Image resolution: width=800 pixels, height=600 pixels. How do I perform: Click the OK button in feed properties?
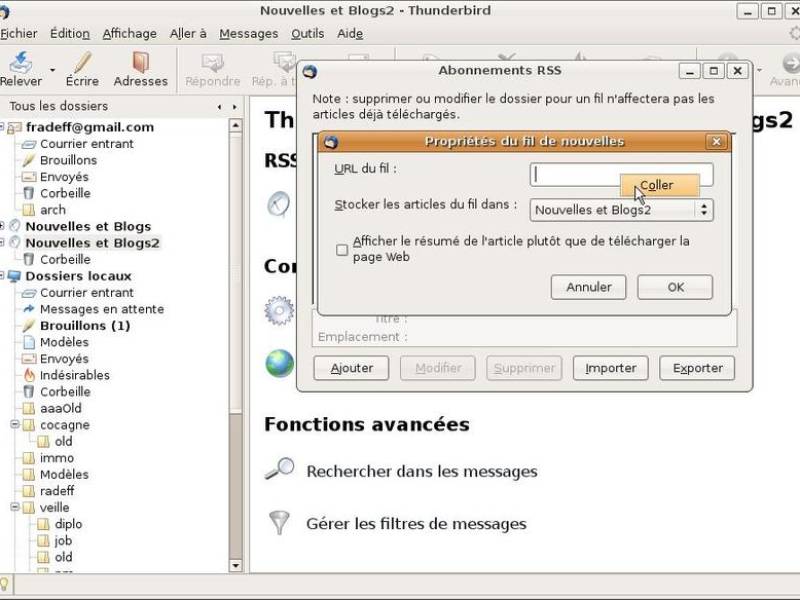click(x=675, y=287)
